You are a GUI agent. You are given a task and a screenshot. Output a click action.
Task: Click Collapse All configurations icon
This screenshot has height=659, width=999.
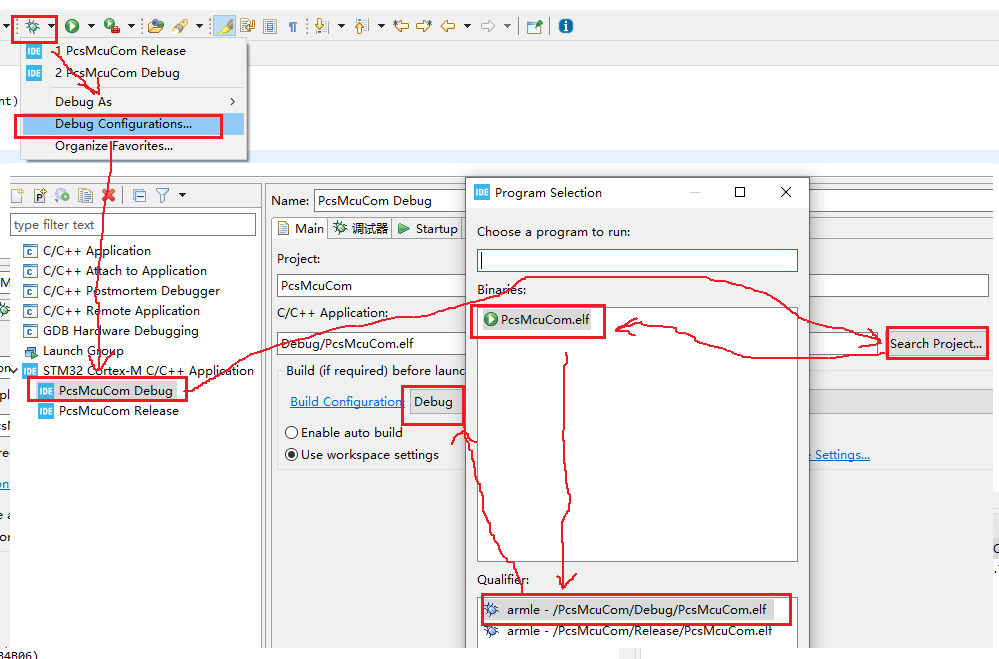[x=140, y=195]
